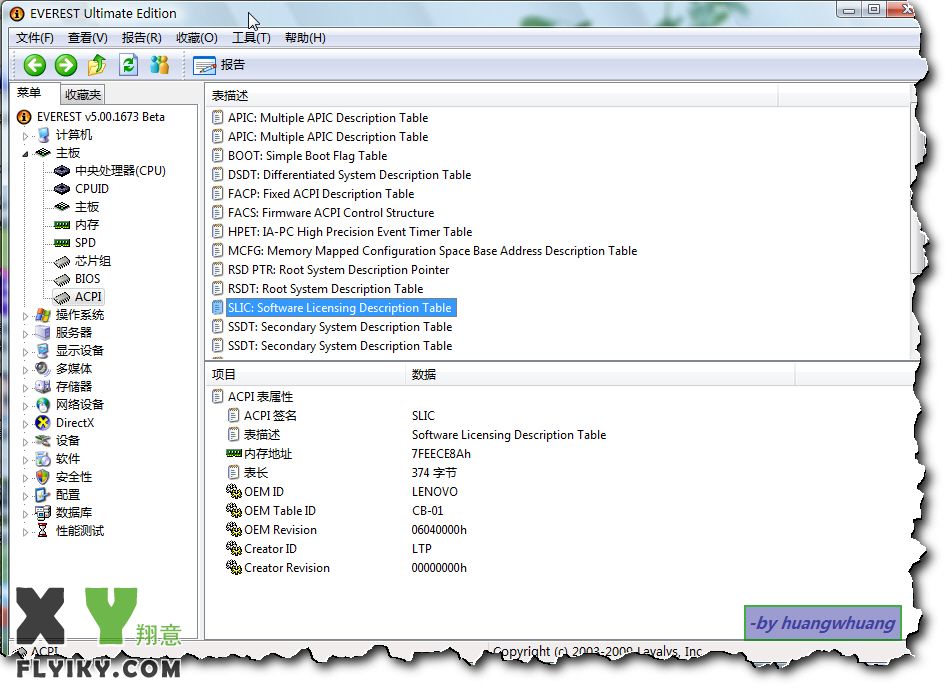Select the MCFG: Memory Mapped Configuration row
Screen dimensions: 951x689
(432, 250)
